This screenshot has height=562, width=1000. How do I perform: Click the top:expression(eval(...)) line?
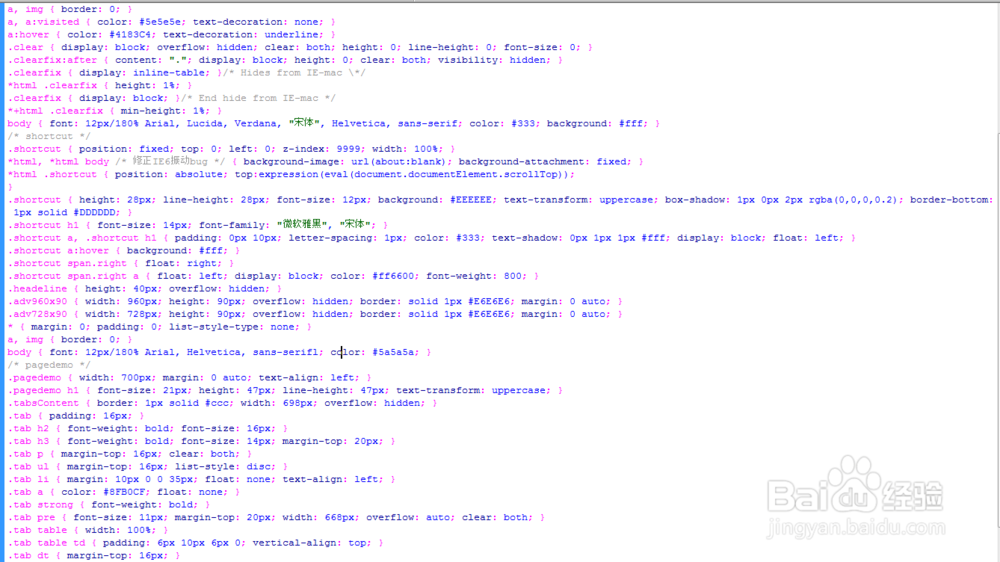(x=291, y=175)
